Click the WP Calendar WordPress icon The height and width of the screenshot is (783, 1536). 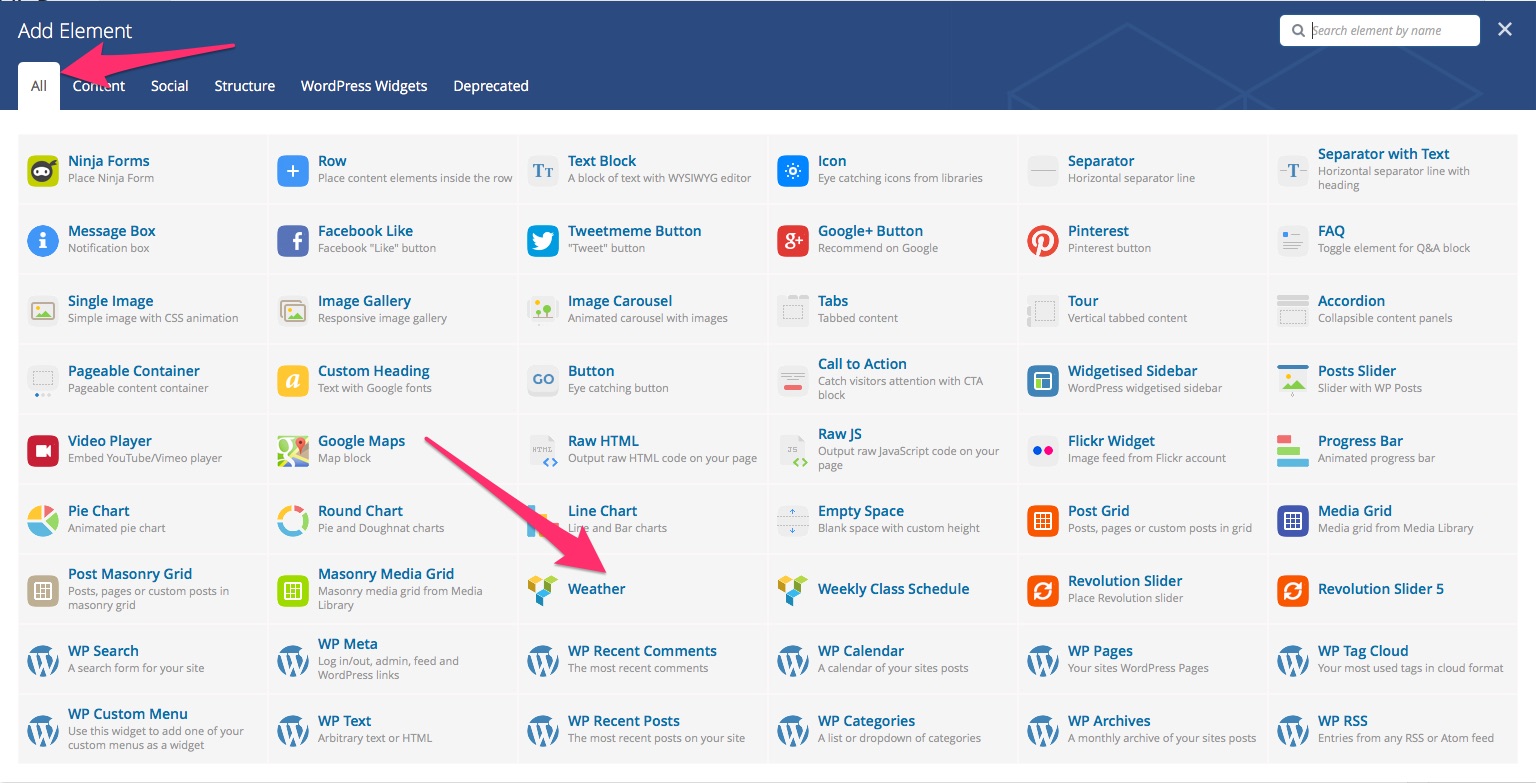(793, 661)
